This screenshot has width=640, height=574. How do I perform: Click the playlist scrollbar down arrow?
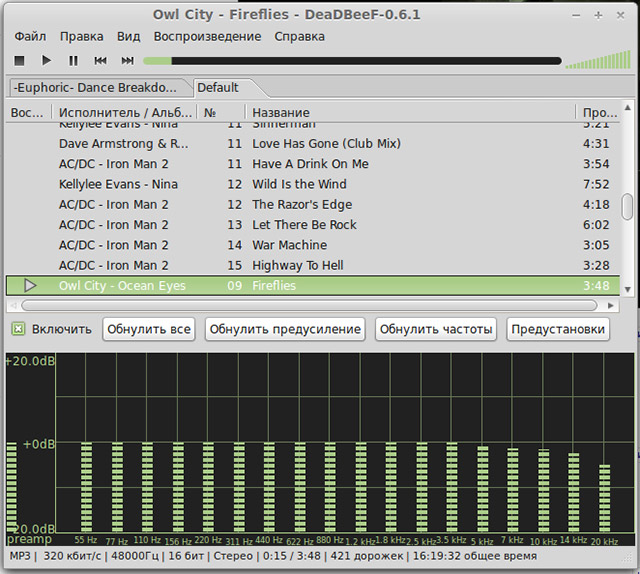[x=628, y=289]
